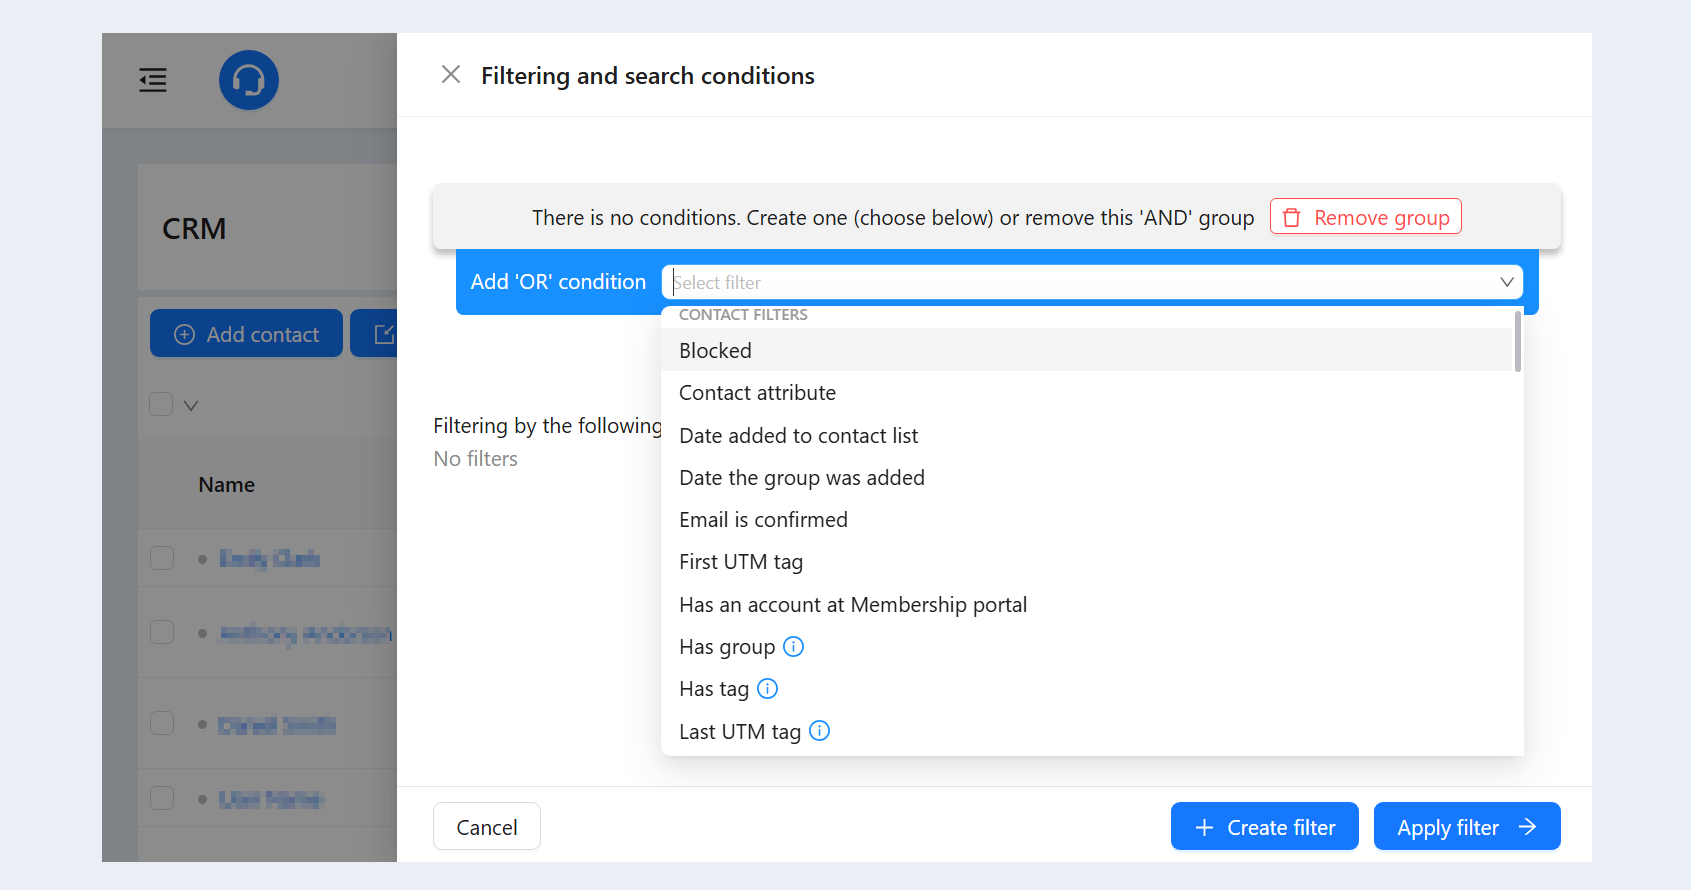Image resolution: width=1691 pixels, height=890 pixels.
Task: Check the third contact row checkbox
Action: pos(162,723)
